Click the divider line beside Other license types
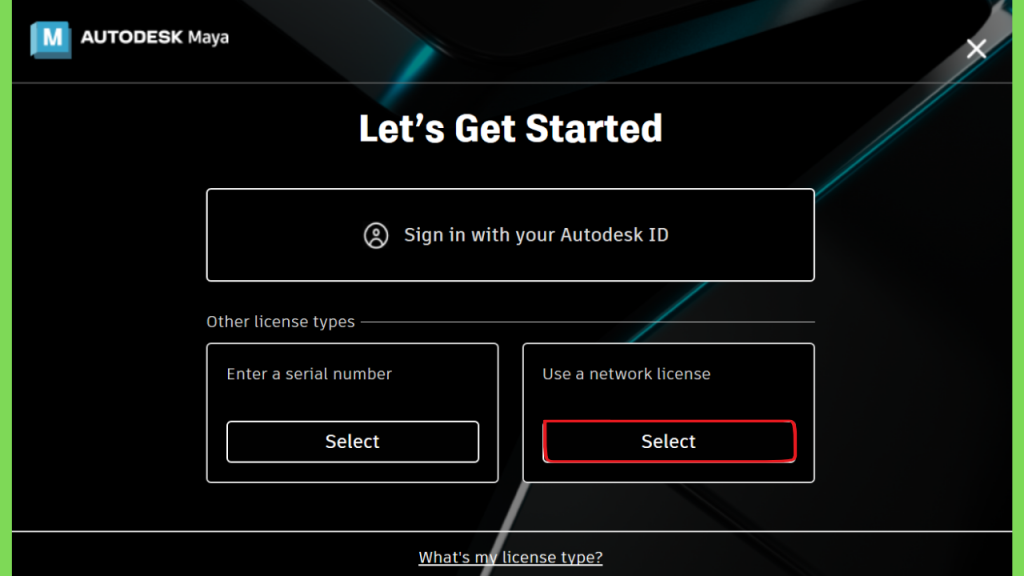 pos(588,321)
